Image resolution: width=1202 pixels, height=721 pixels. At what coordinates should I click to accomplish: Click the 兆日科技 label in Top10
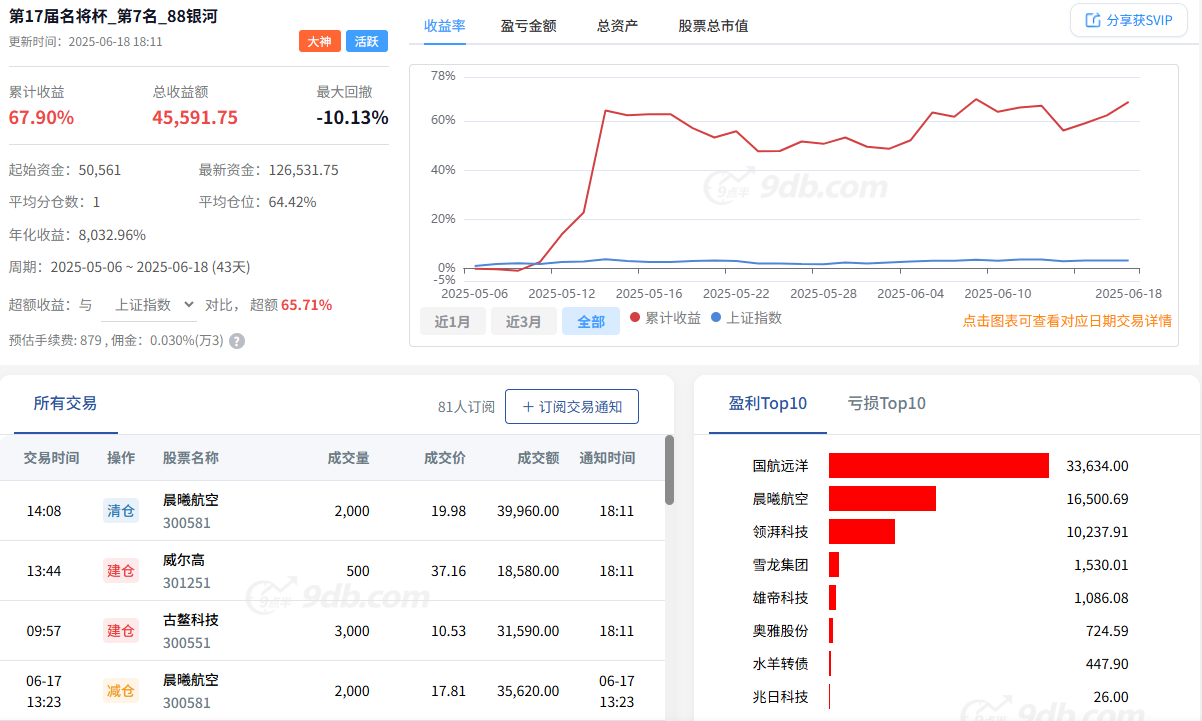[781, 697]
